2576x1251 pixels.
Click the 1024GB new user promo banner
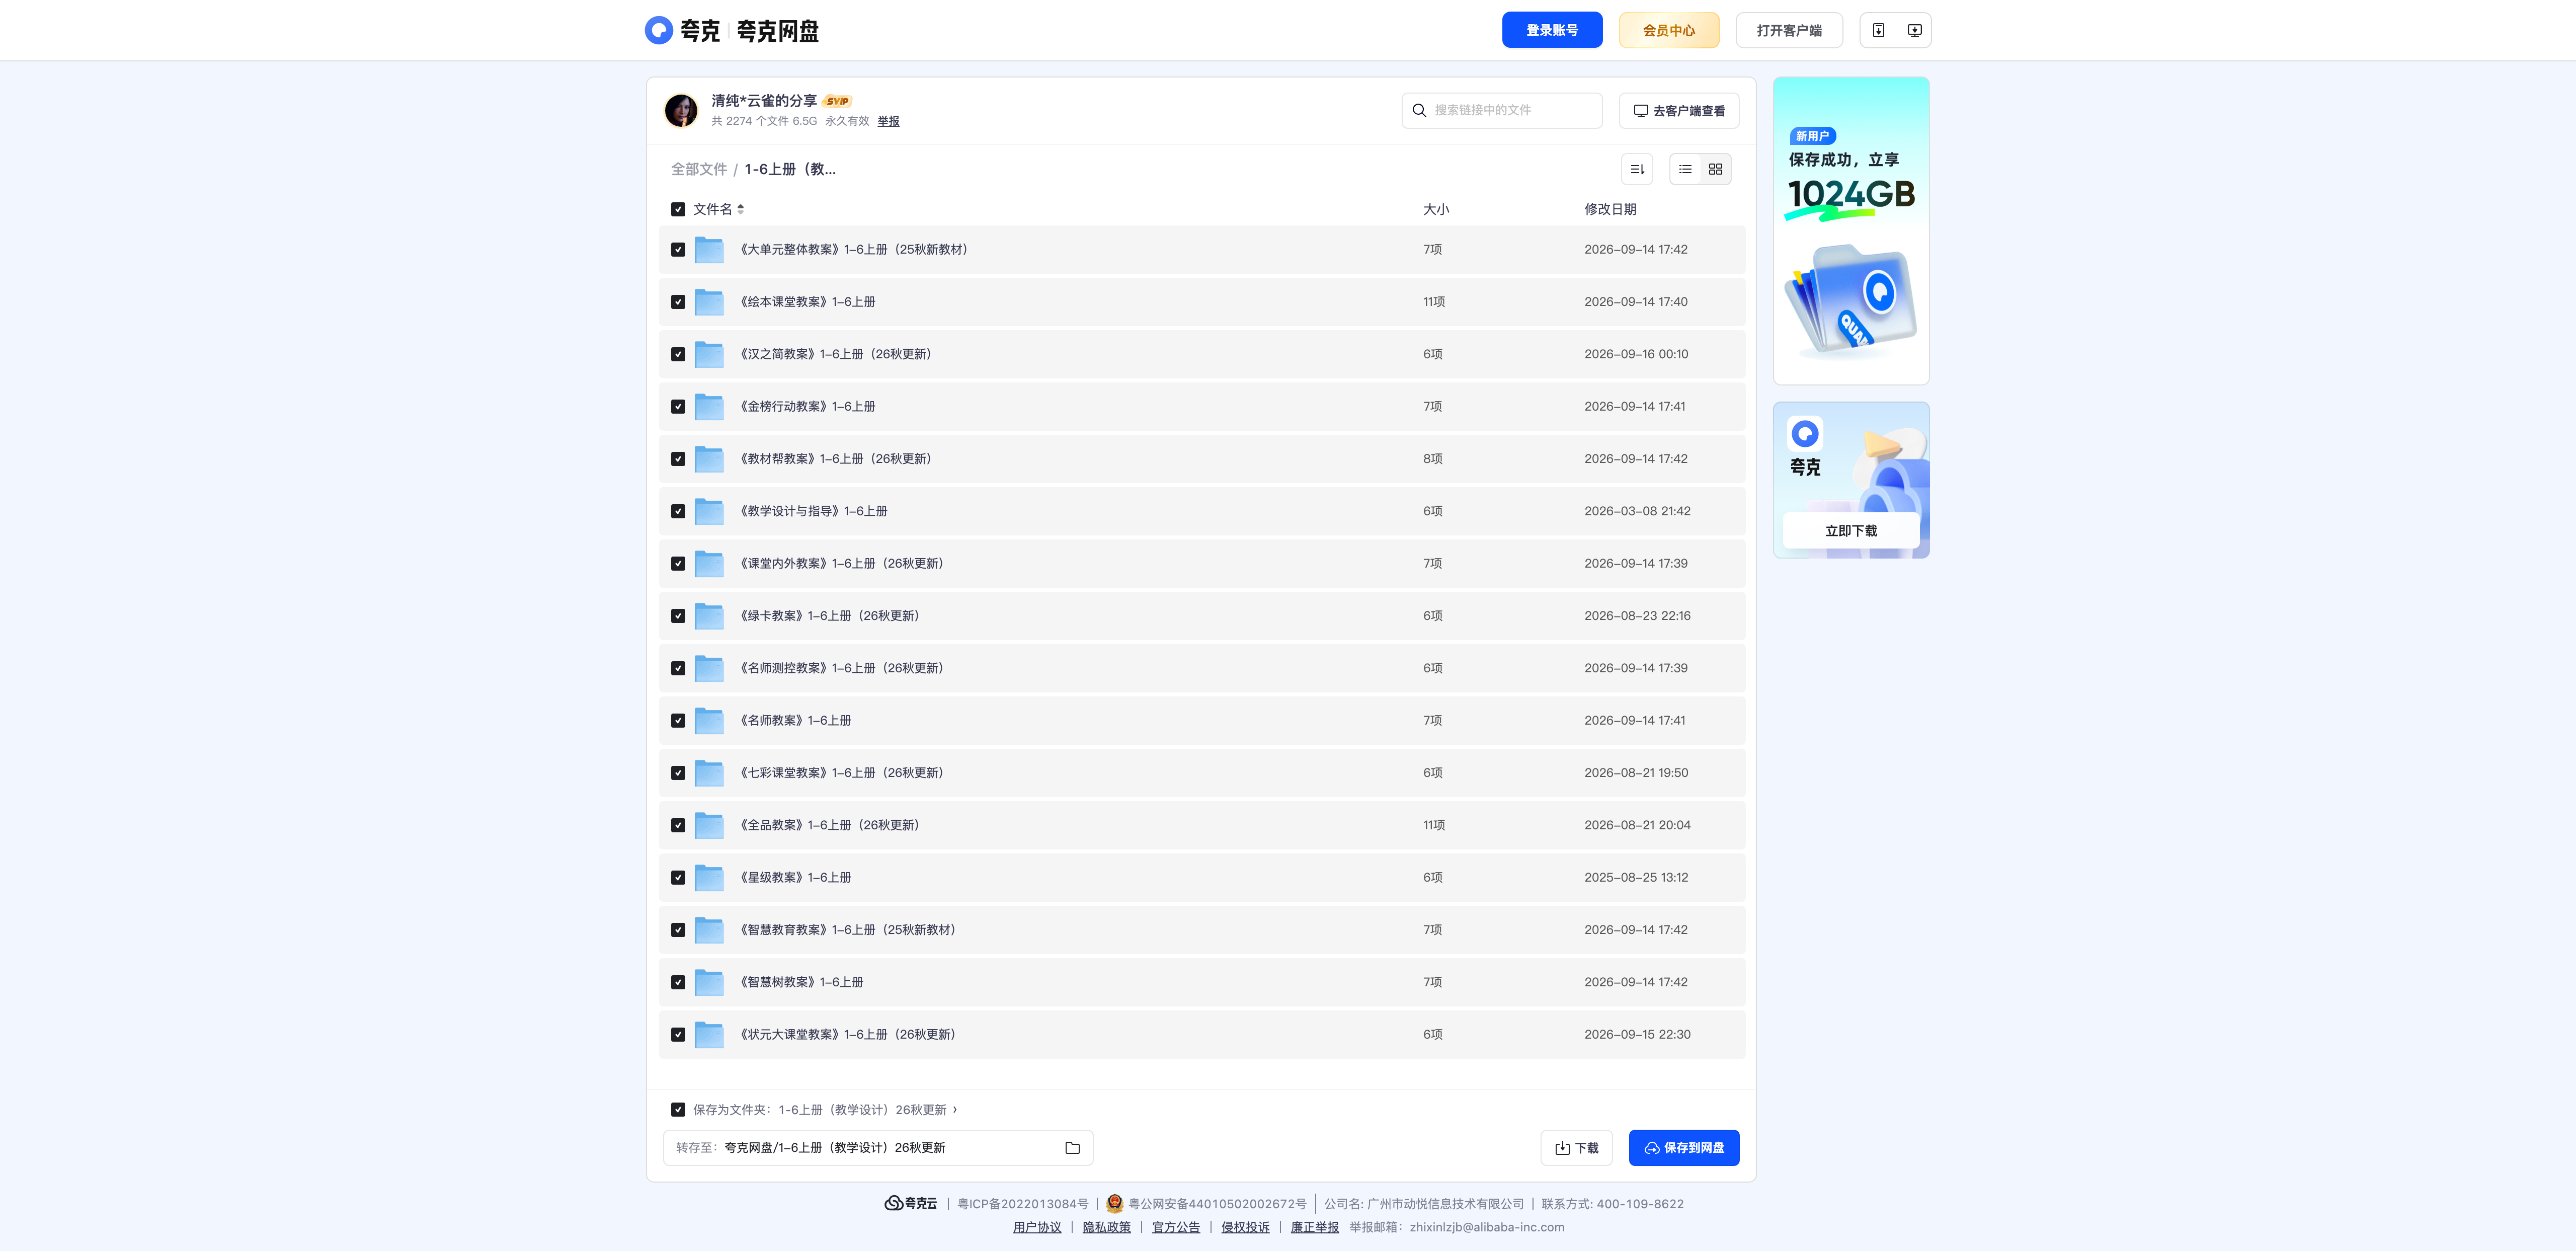(x=1850, y=231)
